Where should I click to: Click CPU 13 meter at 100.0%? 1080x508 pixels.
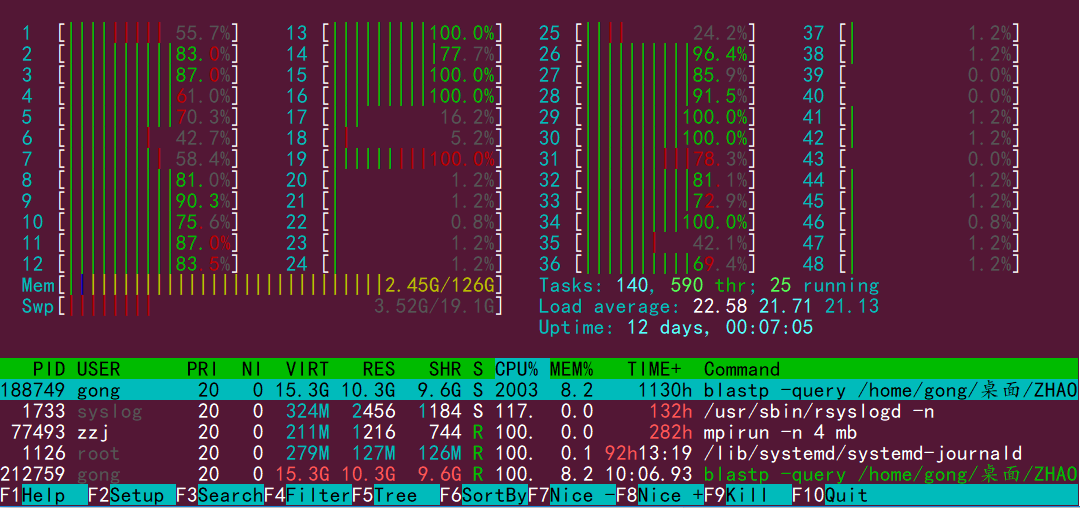click(x=393, y=32)
